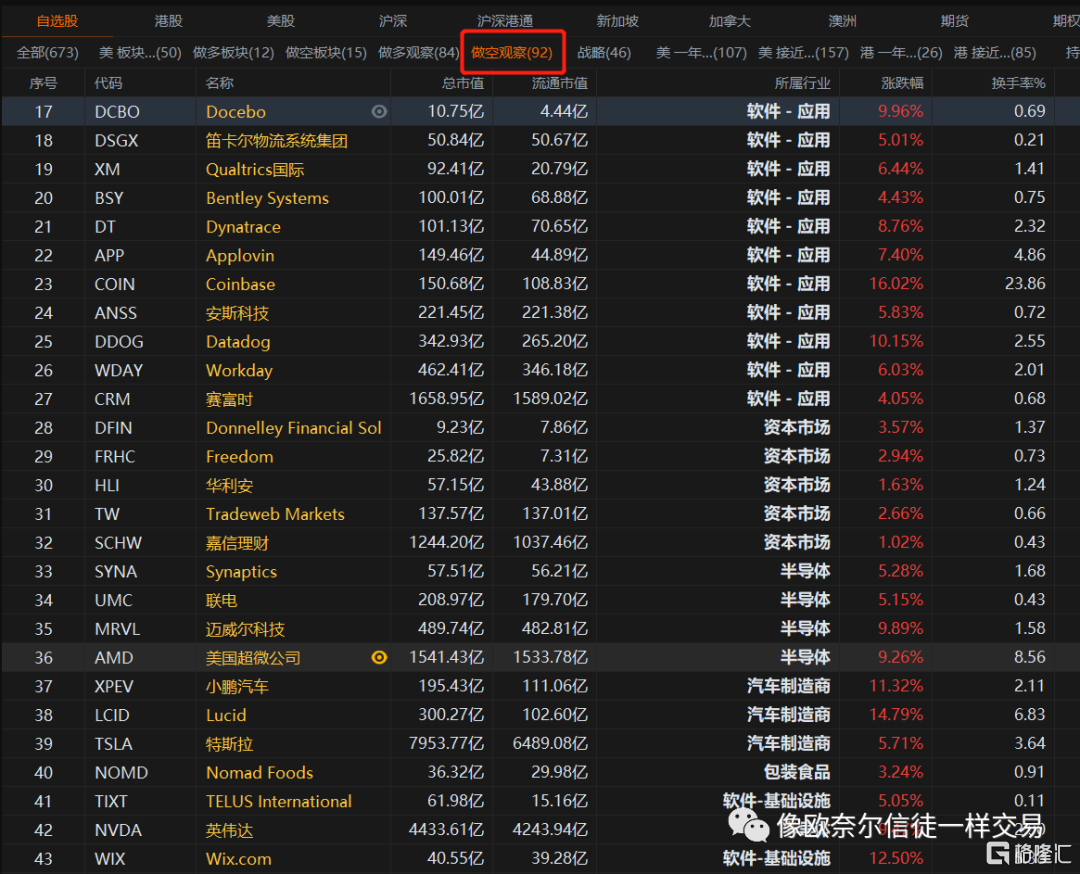
Task: Switch to the 自选股 tab
Action: (x=57, y=21)
